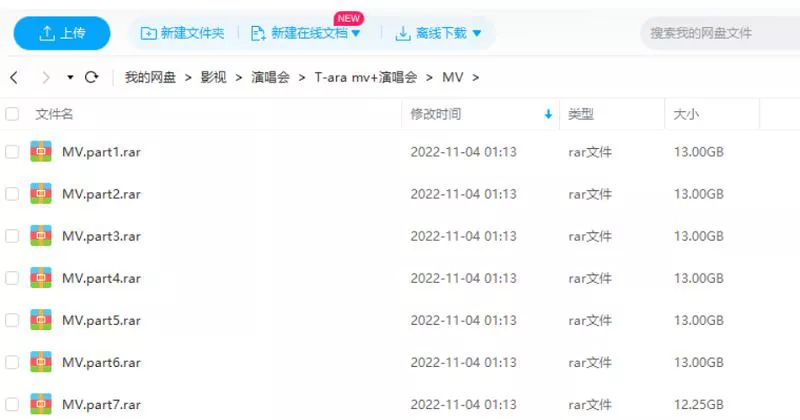
Task: Sort files by 大小 column header
Action: pos(686,115)
